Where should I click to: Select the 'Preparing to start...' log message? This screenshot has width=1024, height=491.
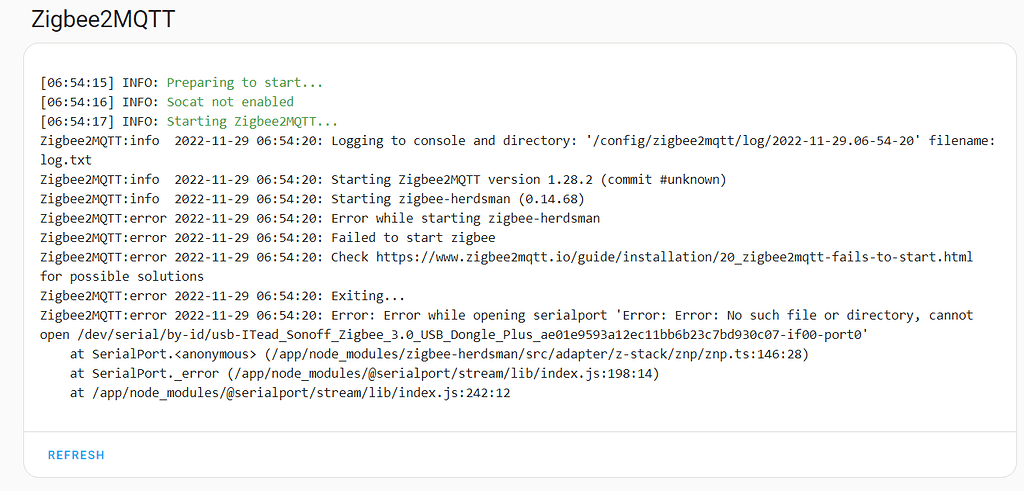[244, 82]
